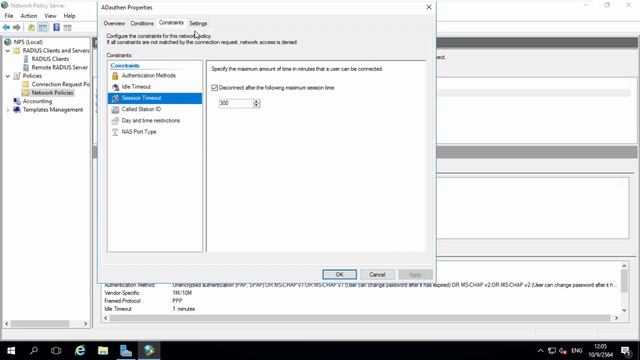Viewport: 640px width, 360px height.
Task: Collapse the Policies tree node
Action: point(8,76)
